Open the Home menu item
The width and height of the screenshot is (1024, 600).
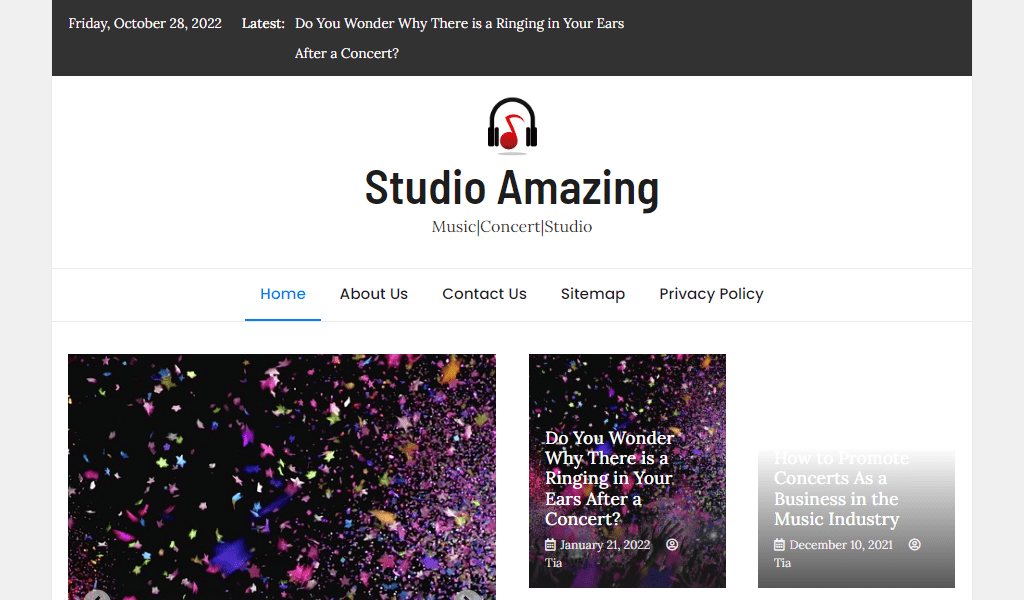pyautogui.click(x=283, y=294)
